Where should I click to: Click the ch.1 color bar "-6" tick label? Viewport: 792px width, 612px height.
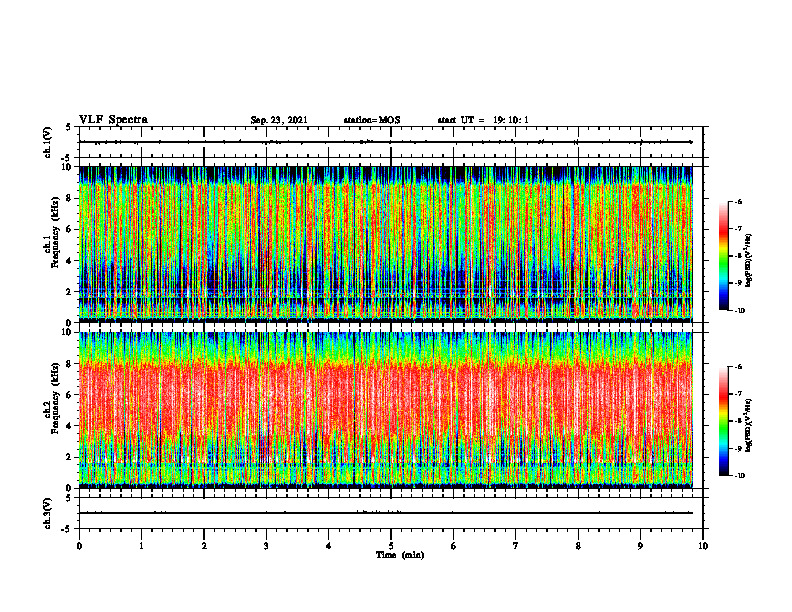[x=738, y=201]
